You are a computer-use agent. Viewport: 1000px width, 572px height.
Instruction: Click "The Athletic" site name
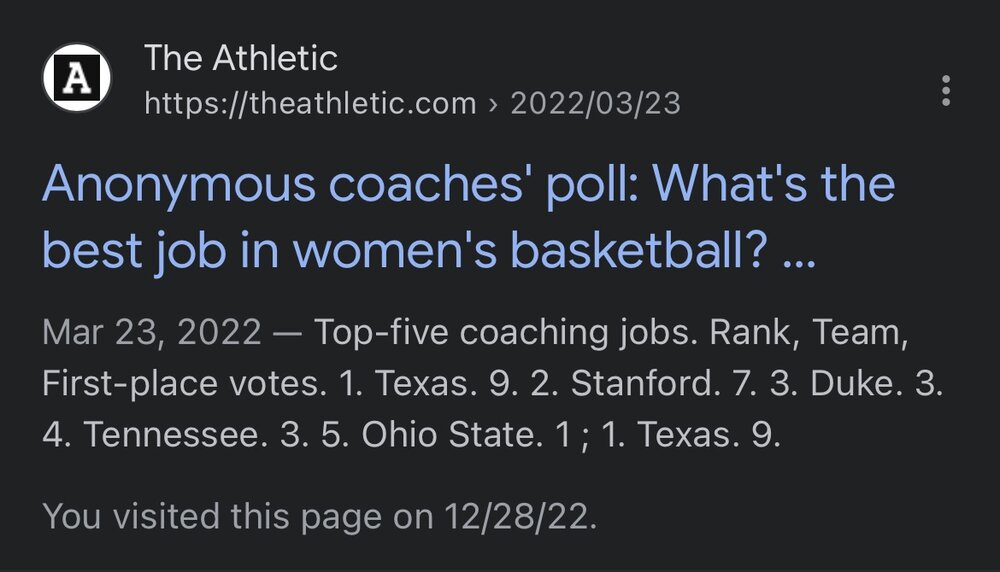(241, 58)
